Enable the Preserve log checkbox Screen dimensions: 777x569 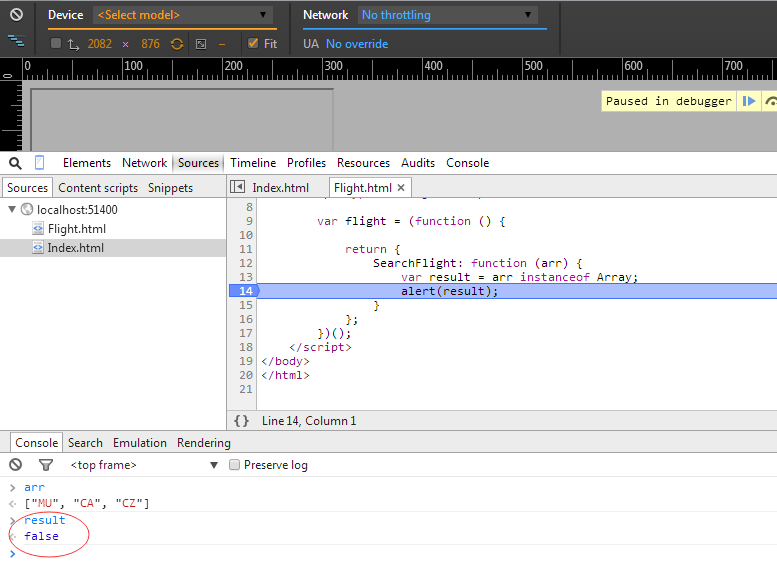coord(234,464)
